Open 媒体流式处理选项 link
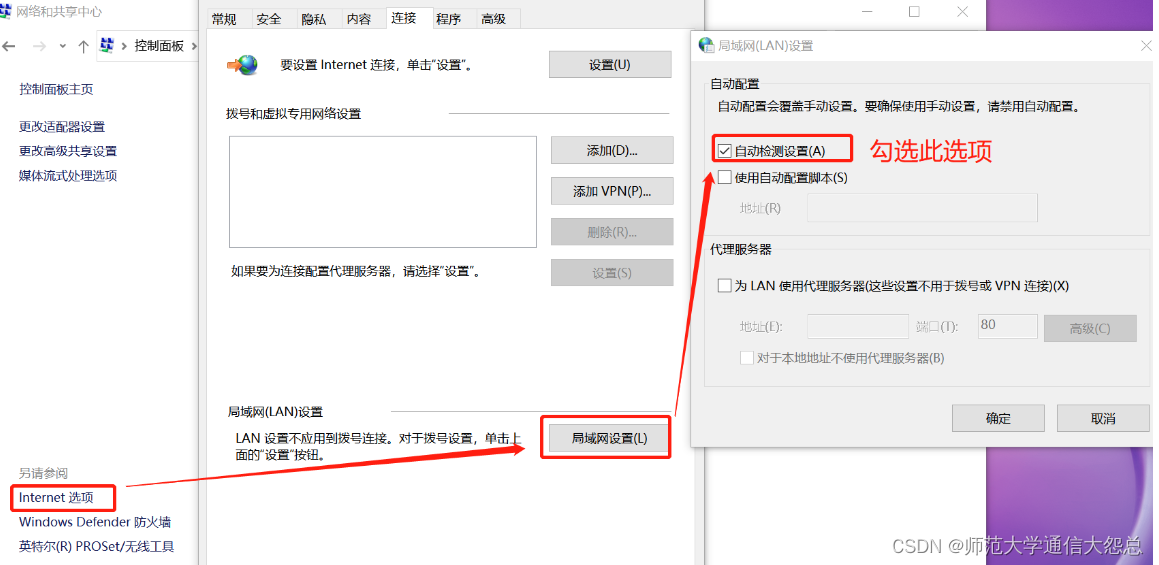The width and height of the screenshot is (1159, 565). point(68,175)
